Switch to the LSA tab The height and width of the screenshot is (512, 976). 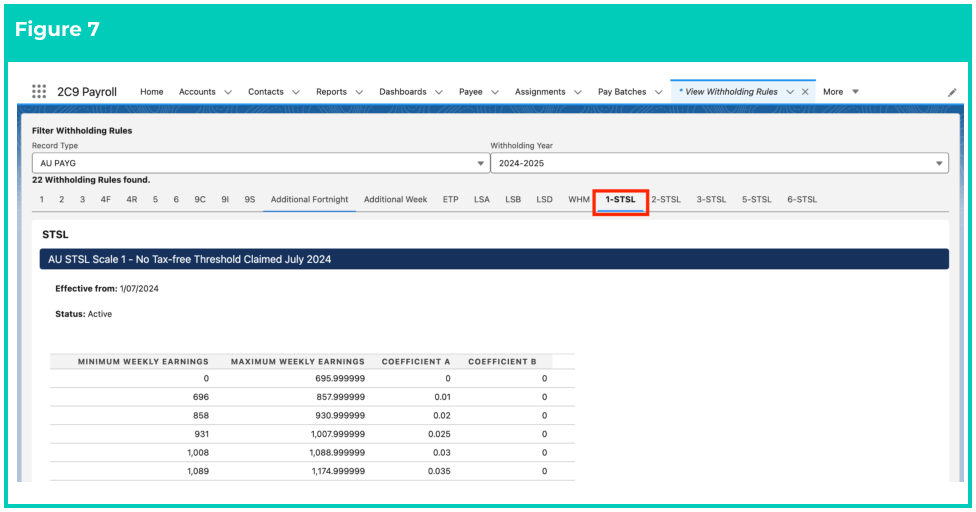pos(482,200)
